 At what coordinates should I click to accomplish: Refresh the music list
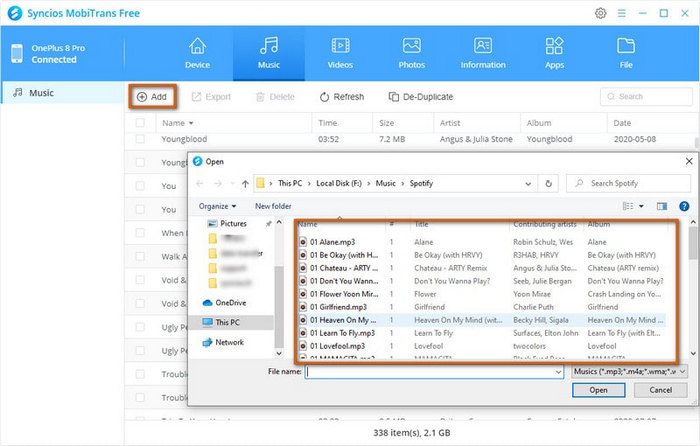tap(342, 97)
